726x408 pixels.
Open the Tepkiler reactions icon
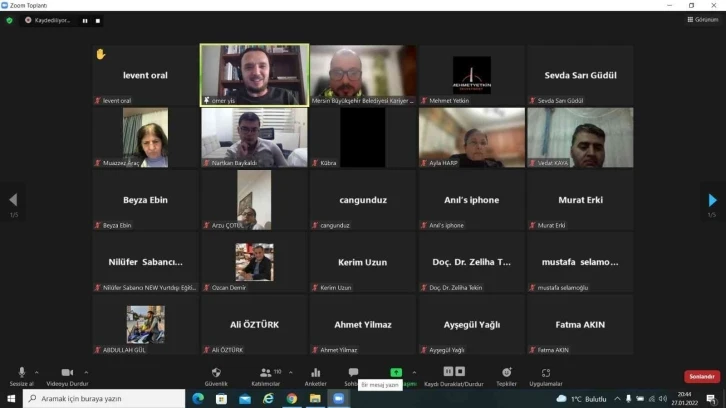pyautogui.click(x=506, y=373)
